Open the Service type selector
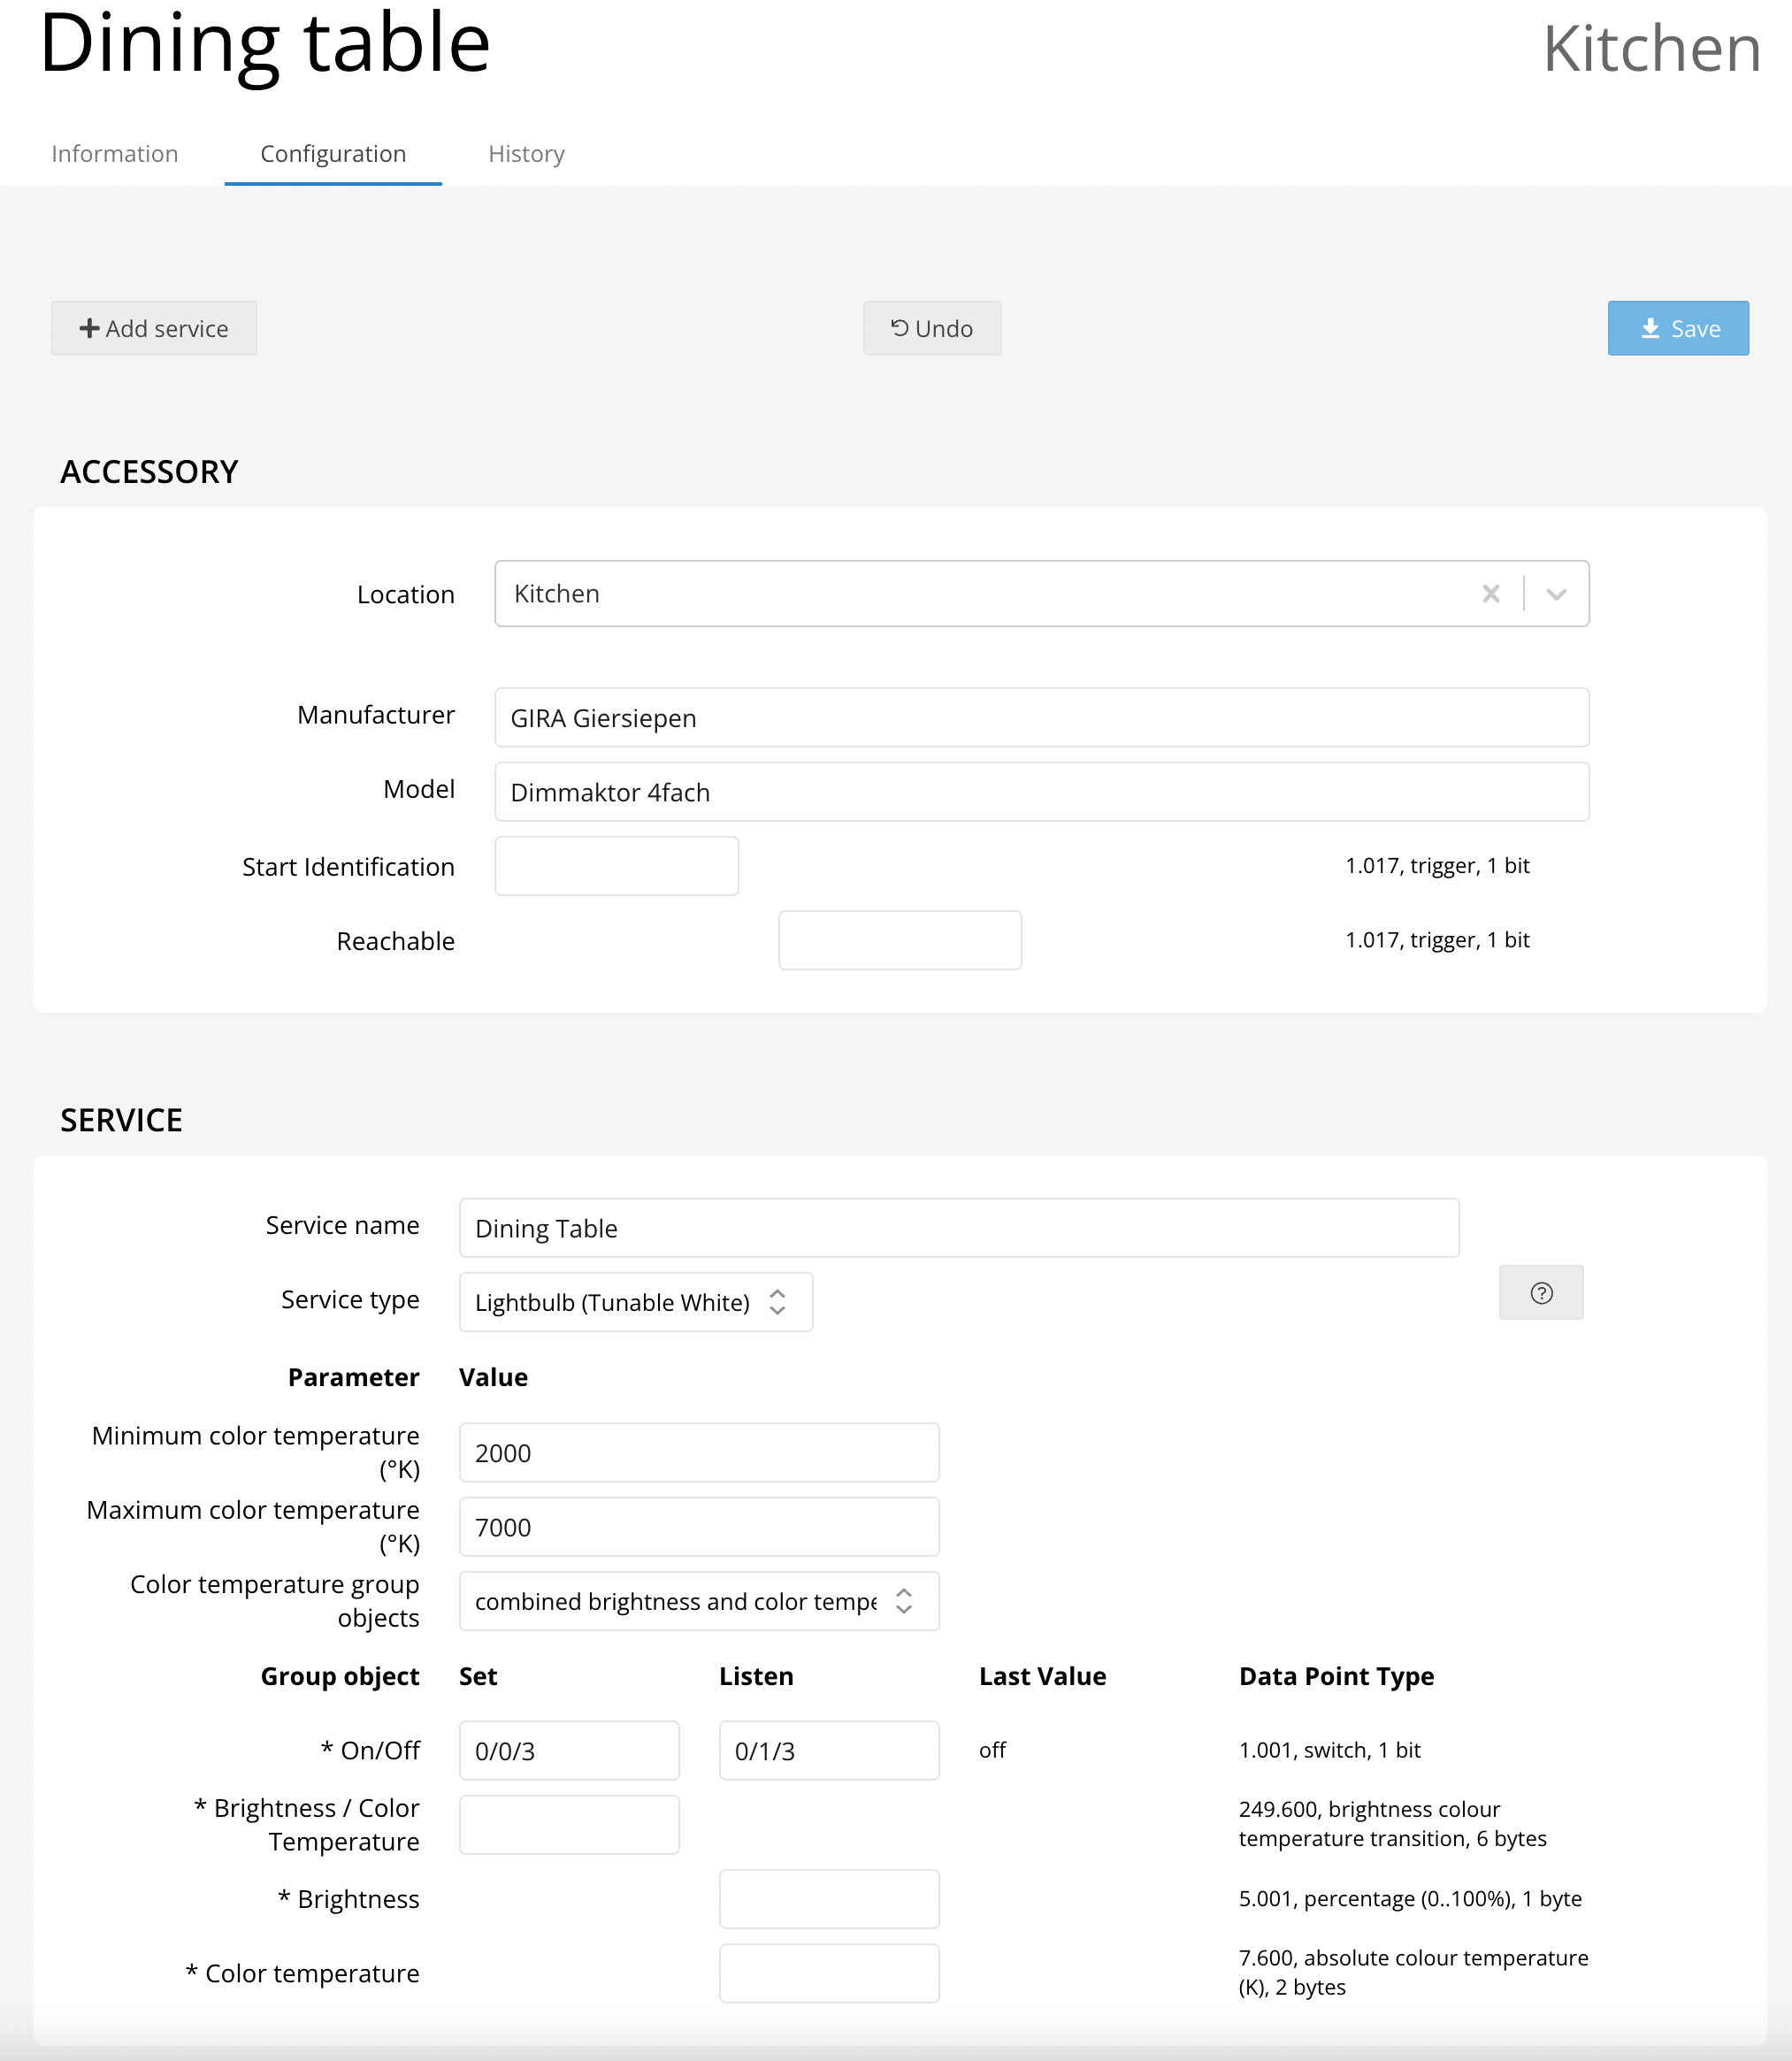The width and height of the screenshot is (1792, 2061). (635, 1302)
